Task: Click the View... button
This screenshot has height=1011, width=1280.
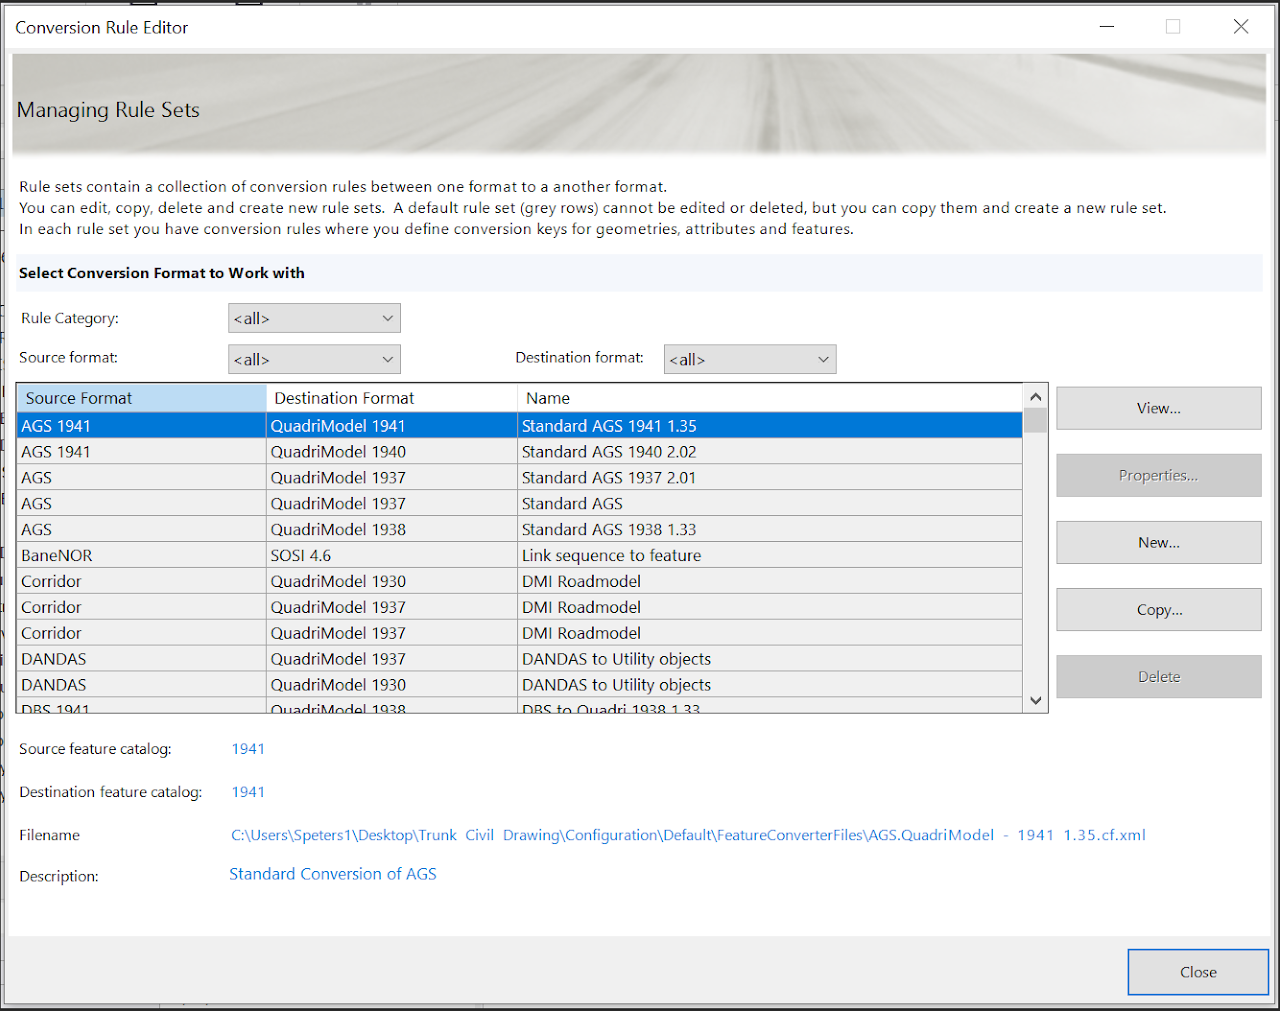Action: [1159, 408]
